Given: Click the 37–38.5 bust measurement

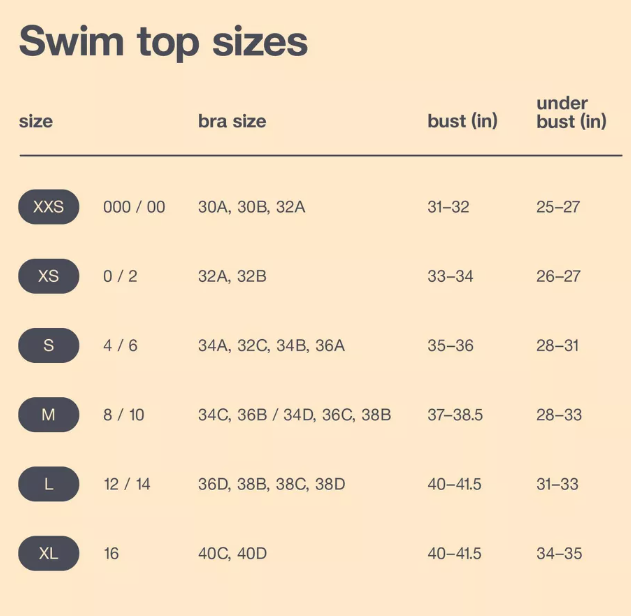Looking at the screenshot, I should 455,415.
